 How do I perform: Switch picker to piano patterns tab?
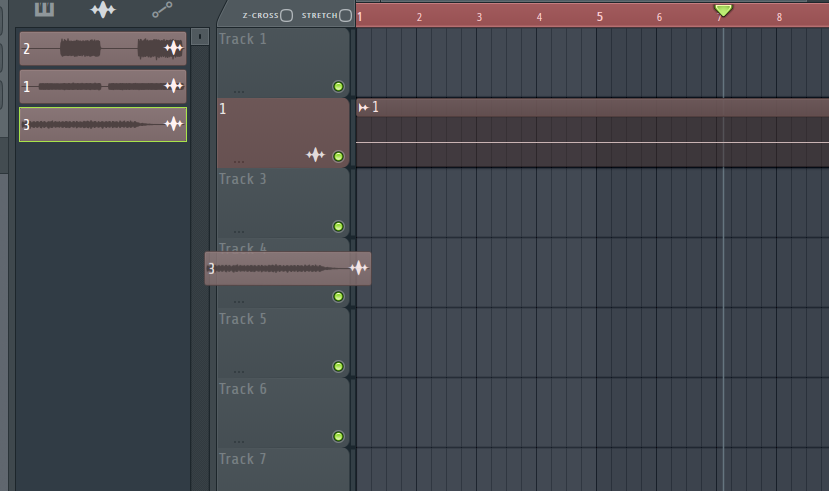point(43,10)
